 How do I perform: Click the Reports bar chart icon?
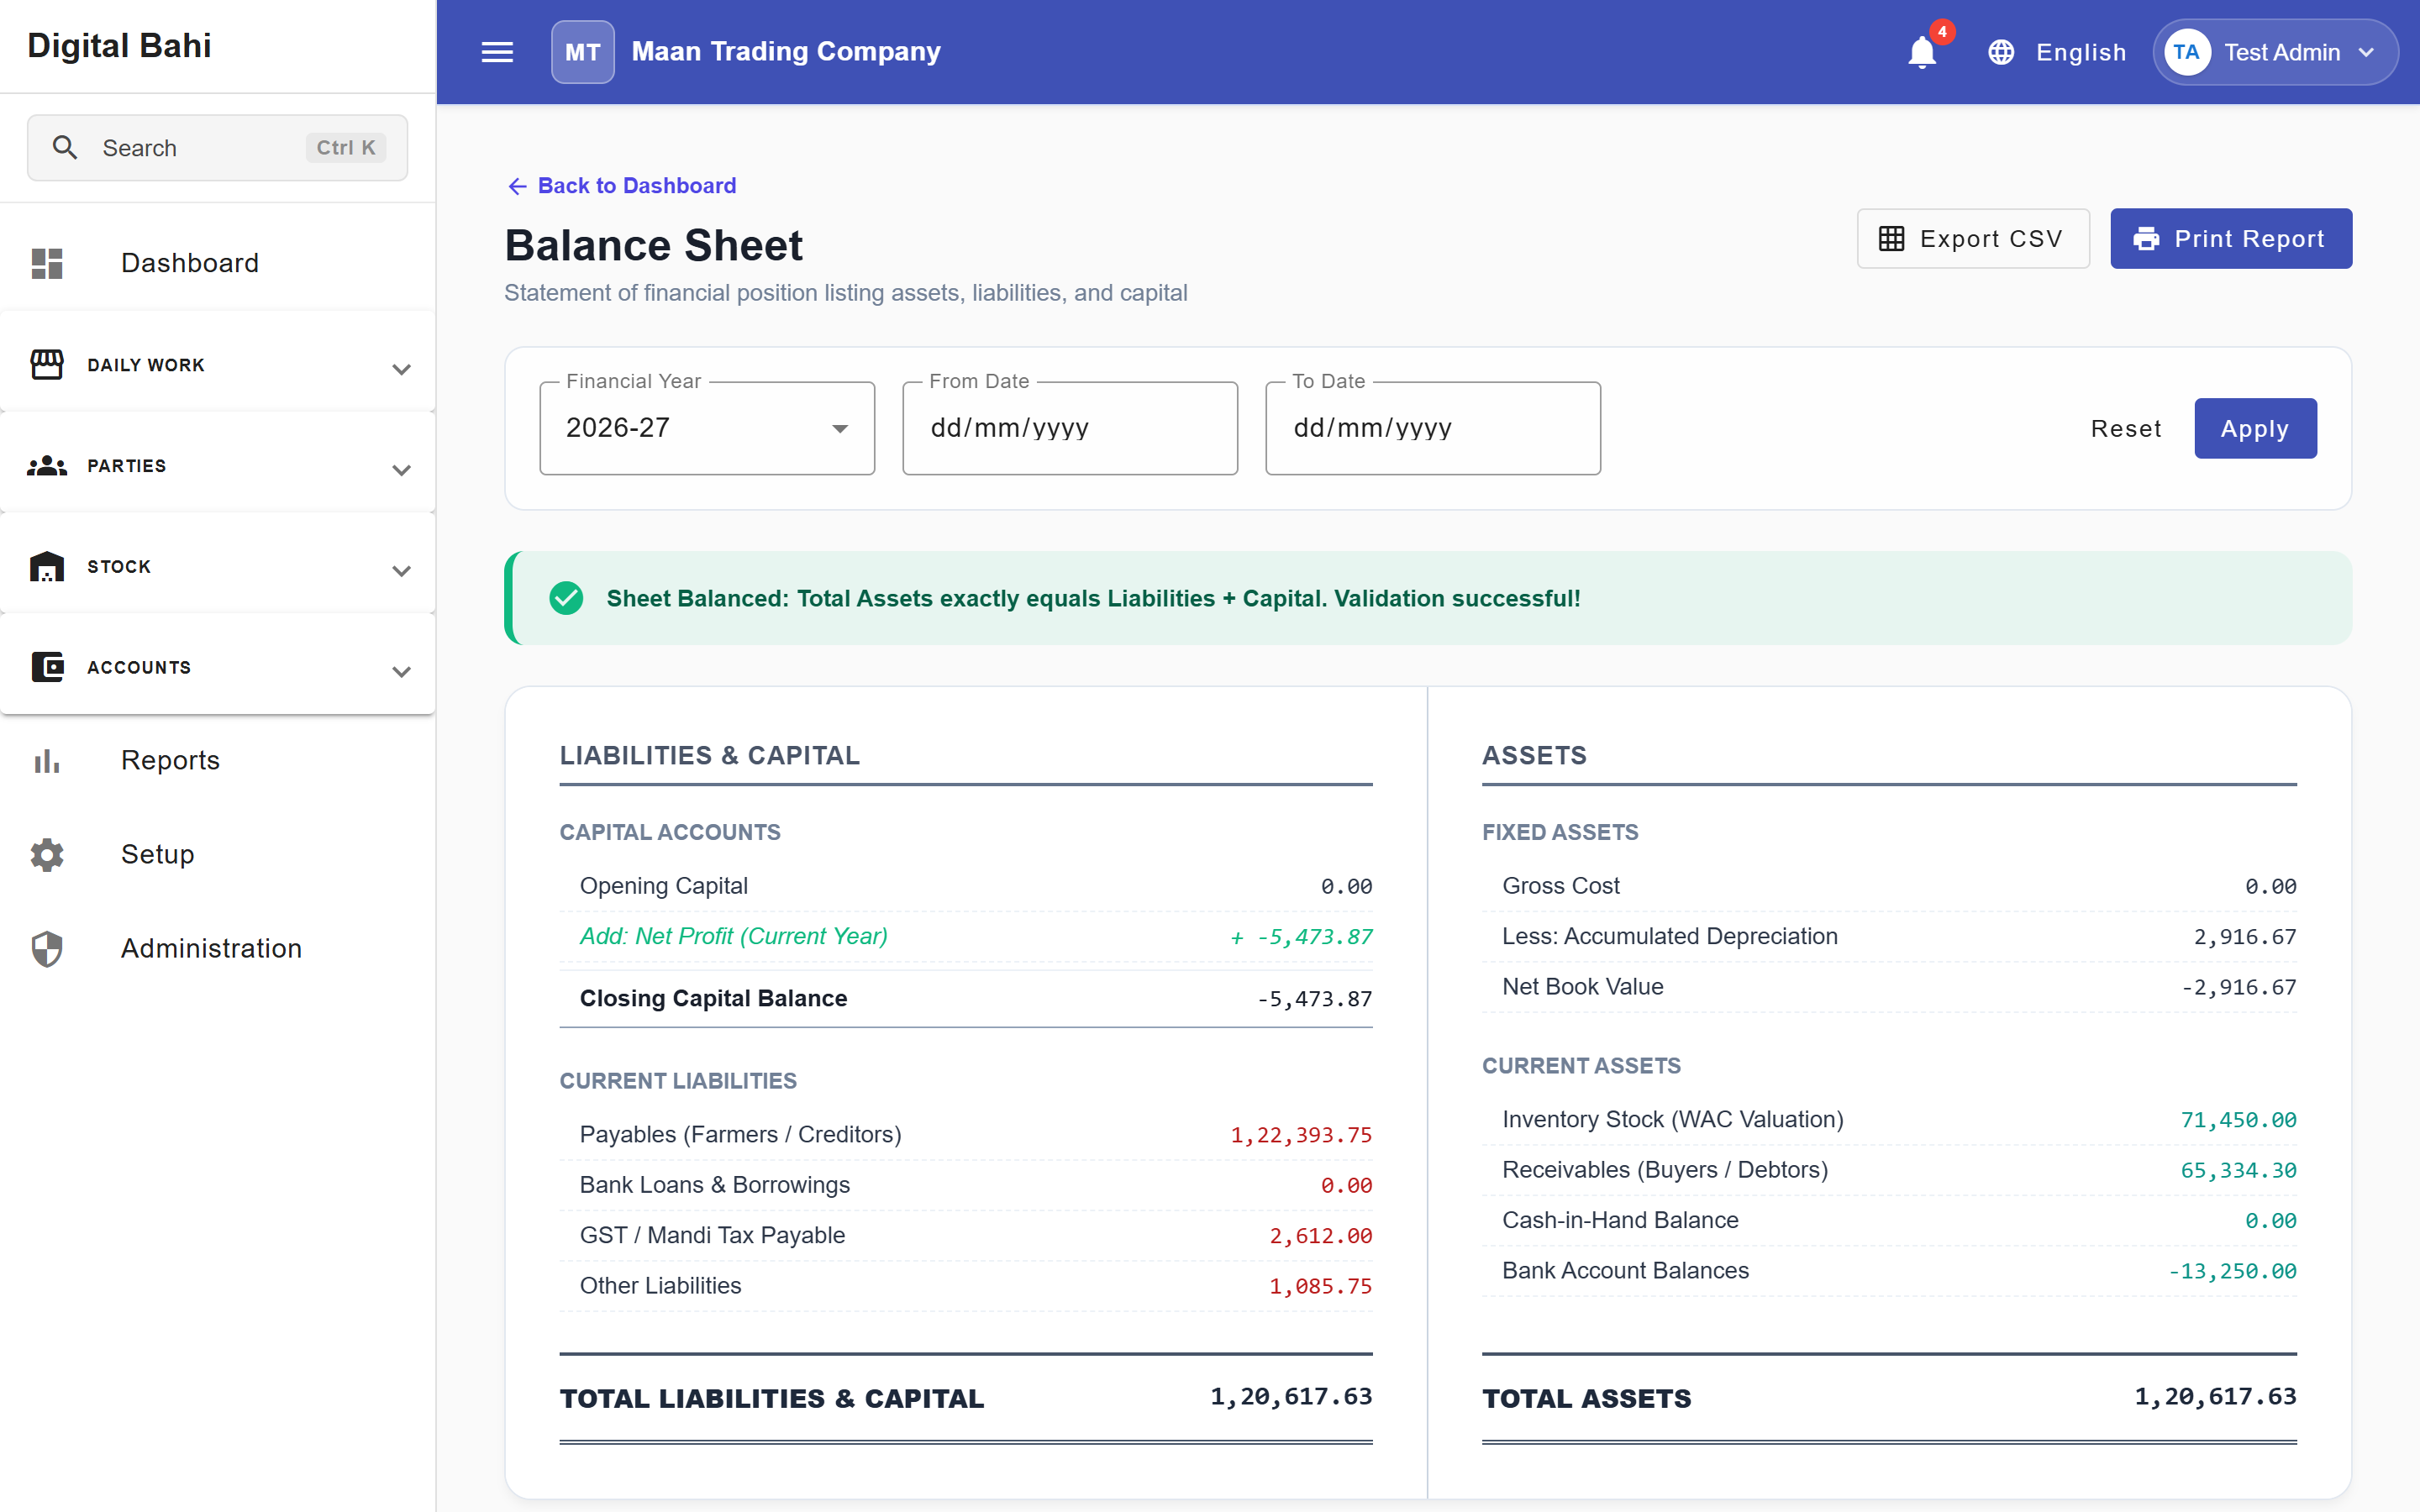coord(47,761)
